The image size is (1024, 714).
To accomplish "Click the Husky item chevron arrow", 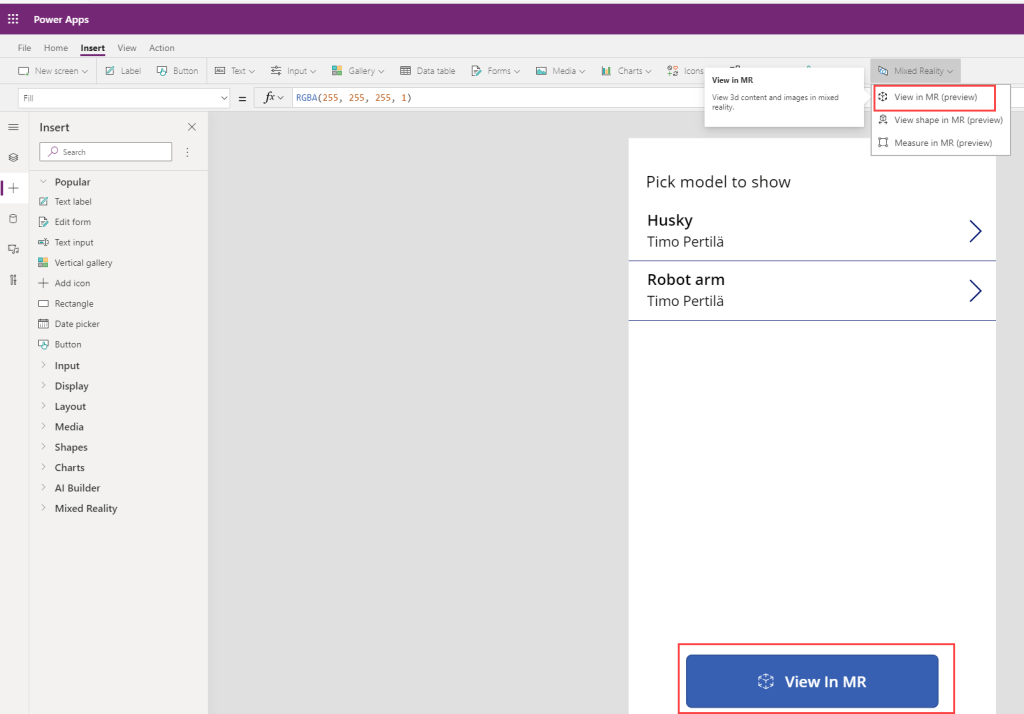I will click(x=975, y=231).
